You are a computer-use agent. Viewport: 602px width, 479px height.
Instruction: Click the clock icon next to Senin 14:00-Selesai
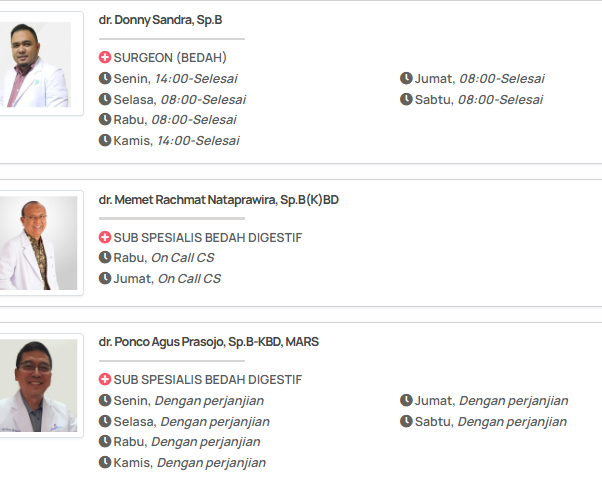(105, 79)
